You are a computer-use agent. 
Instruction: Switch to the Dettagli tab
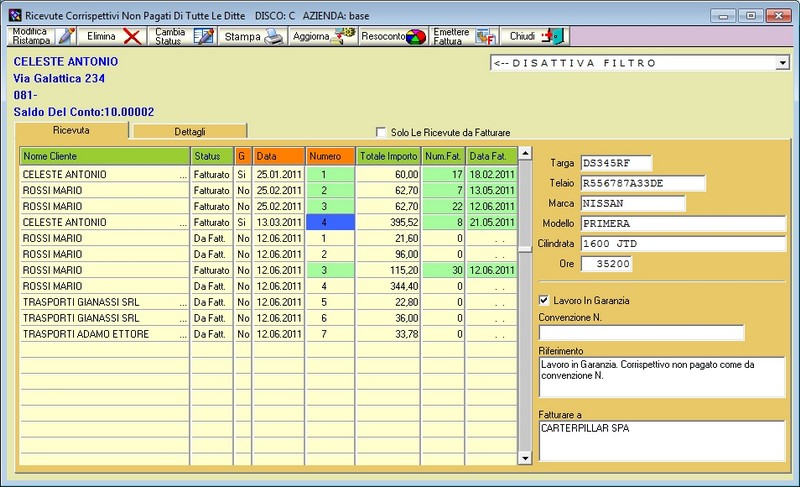coord(190,132)
